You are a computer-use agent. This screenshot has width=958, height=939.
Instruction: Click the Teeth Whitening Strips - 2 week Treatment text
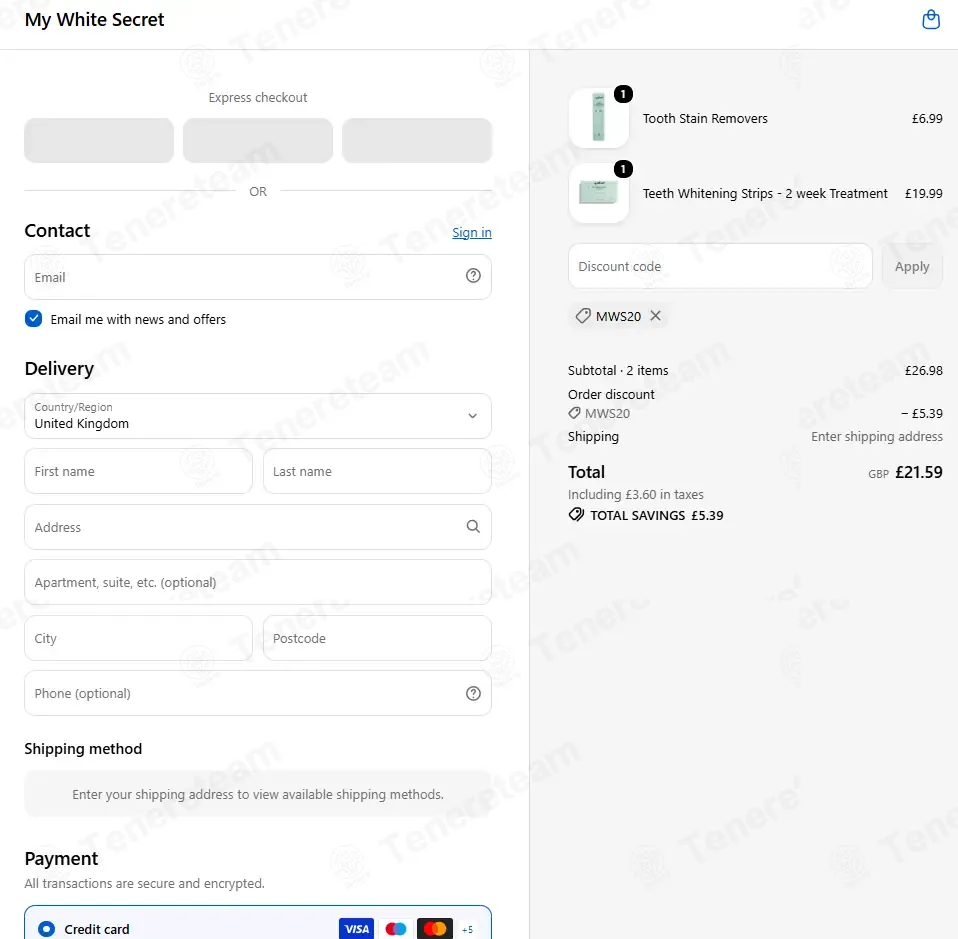click(765, 194)
